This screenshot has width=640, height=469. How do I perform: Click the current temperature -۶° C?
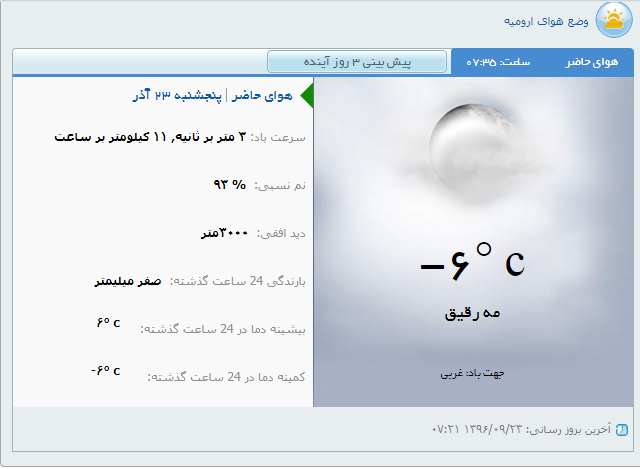[x=473, y=262]
